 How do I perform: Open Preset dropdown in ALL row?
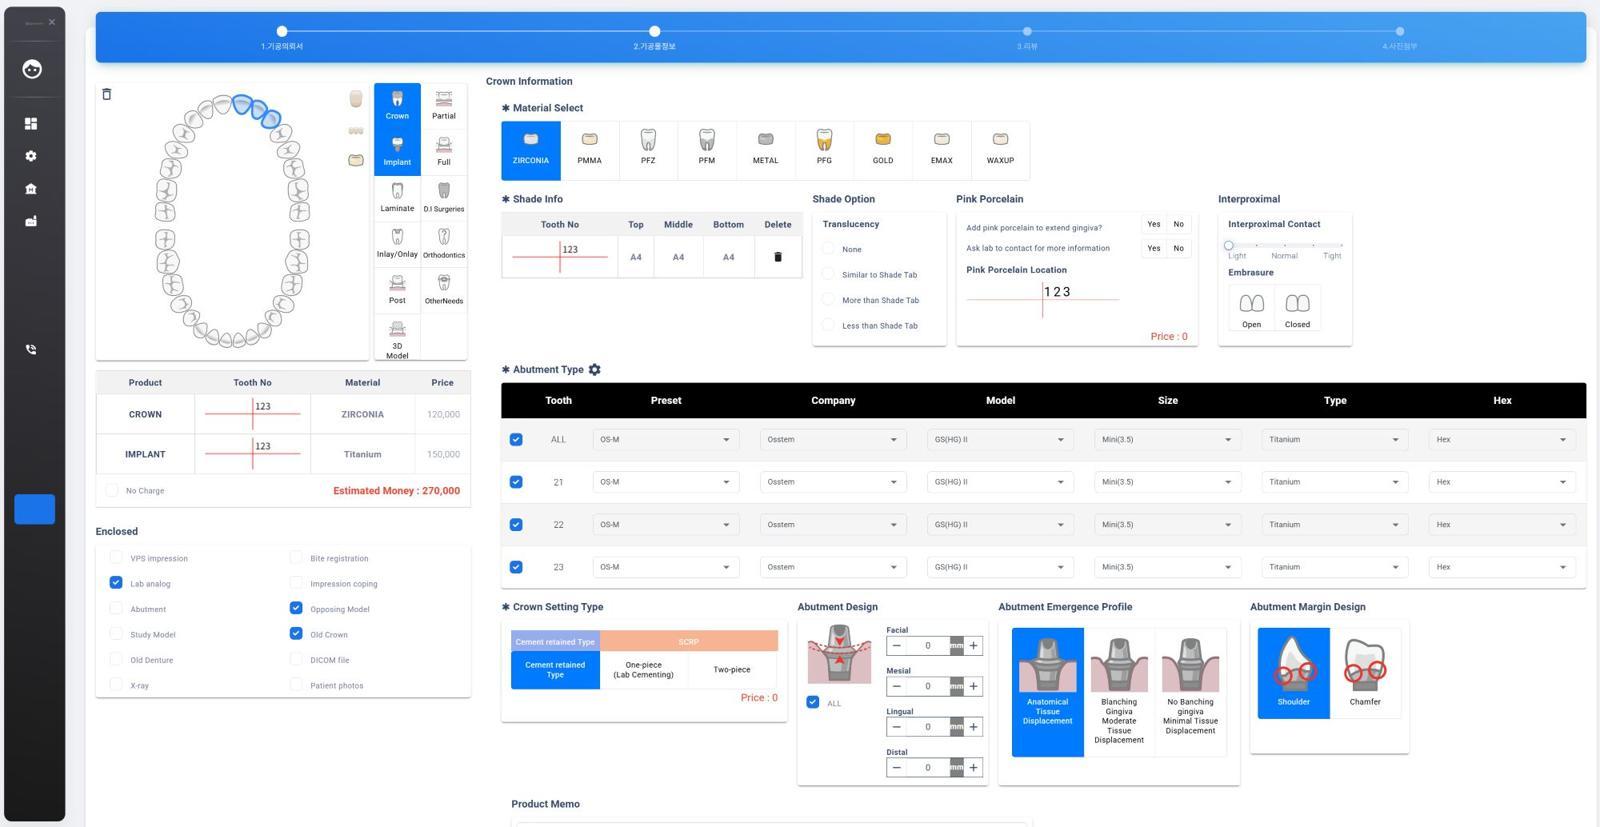tap(665, 440)
